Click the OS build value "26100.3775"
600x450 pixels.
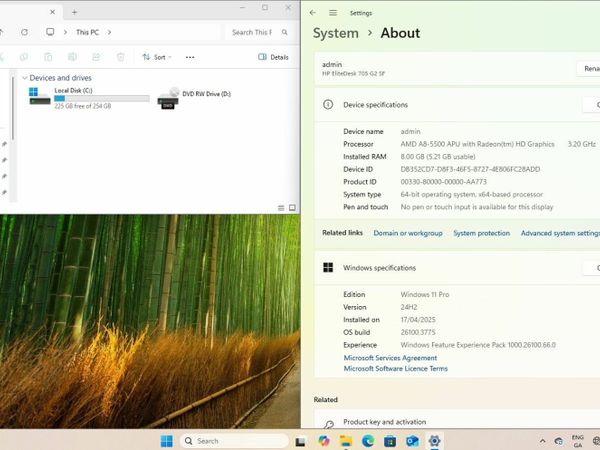pos(418,332)
